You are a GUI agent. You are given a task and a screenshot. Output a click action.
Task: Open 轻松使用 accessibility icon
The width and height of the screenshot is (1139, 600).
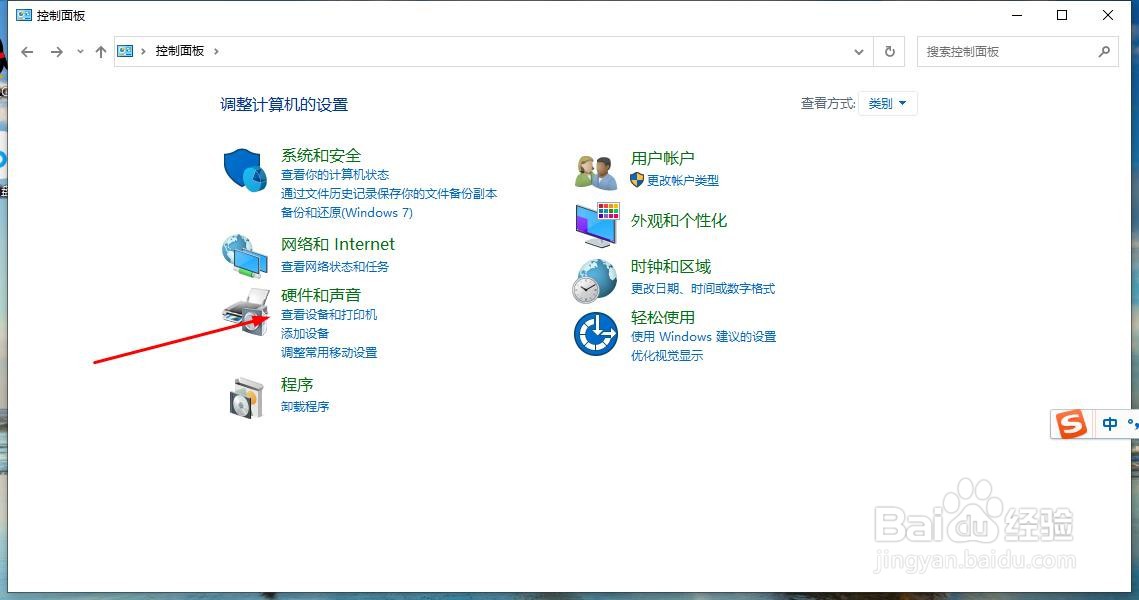pos(594,334)
